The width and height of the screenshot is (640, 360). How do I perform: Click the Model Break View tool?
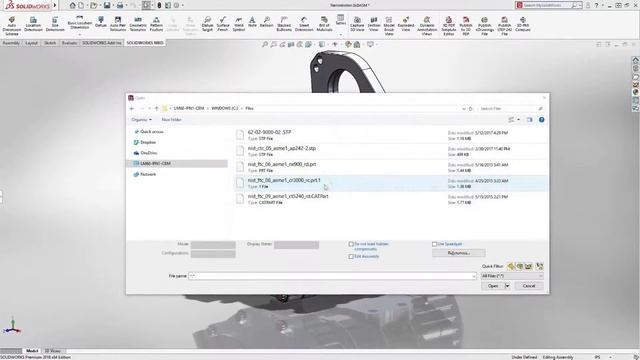click(x=389, y=26)
